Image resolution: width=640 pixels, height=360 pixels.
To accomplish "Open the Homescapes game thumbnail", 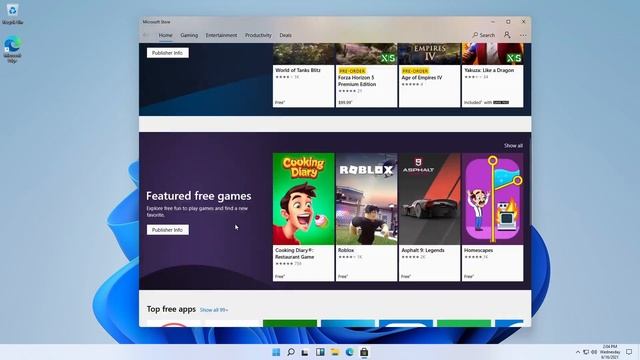I will pyautogui.click(x=492, y=199).
